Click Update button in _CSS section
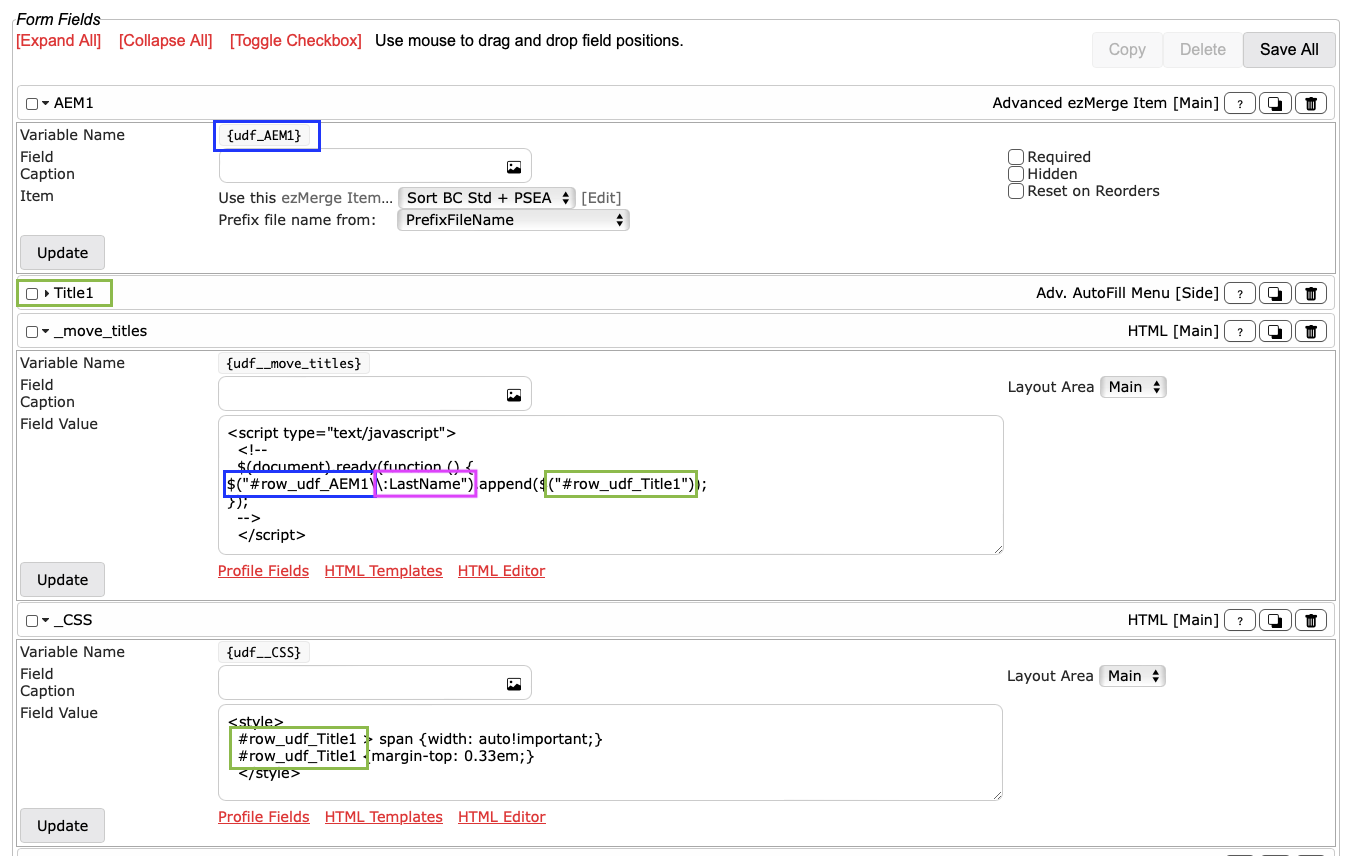 [x=62, y=826]
